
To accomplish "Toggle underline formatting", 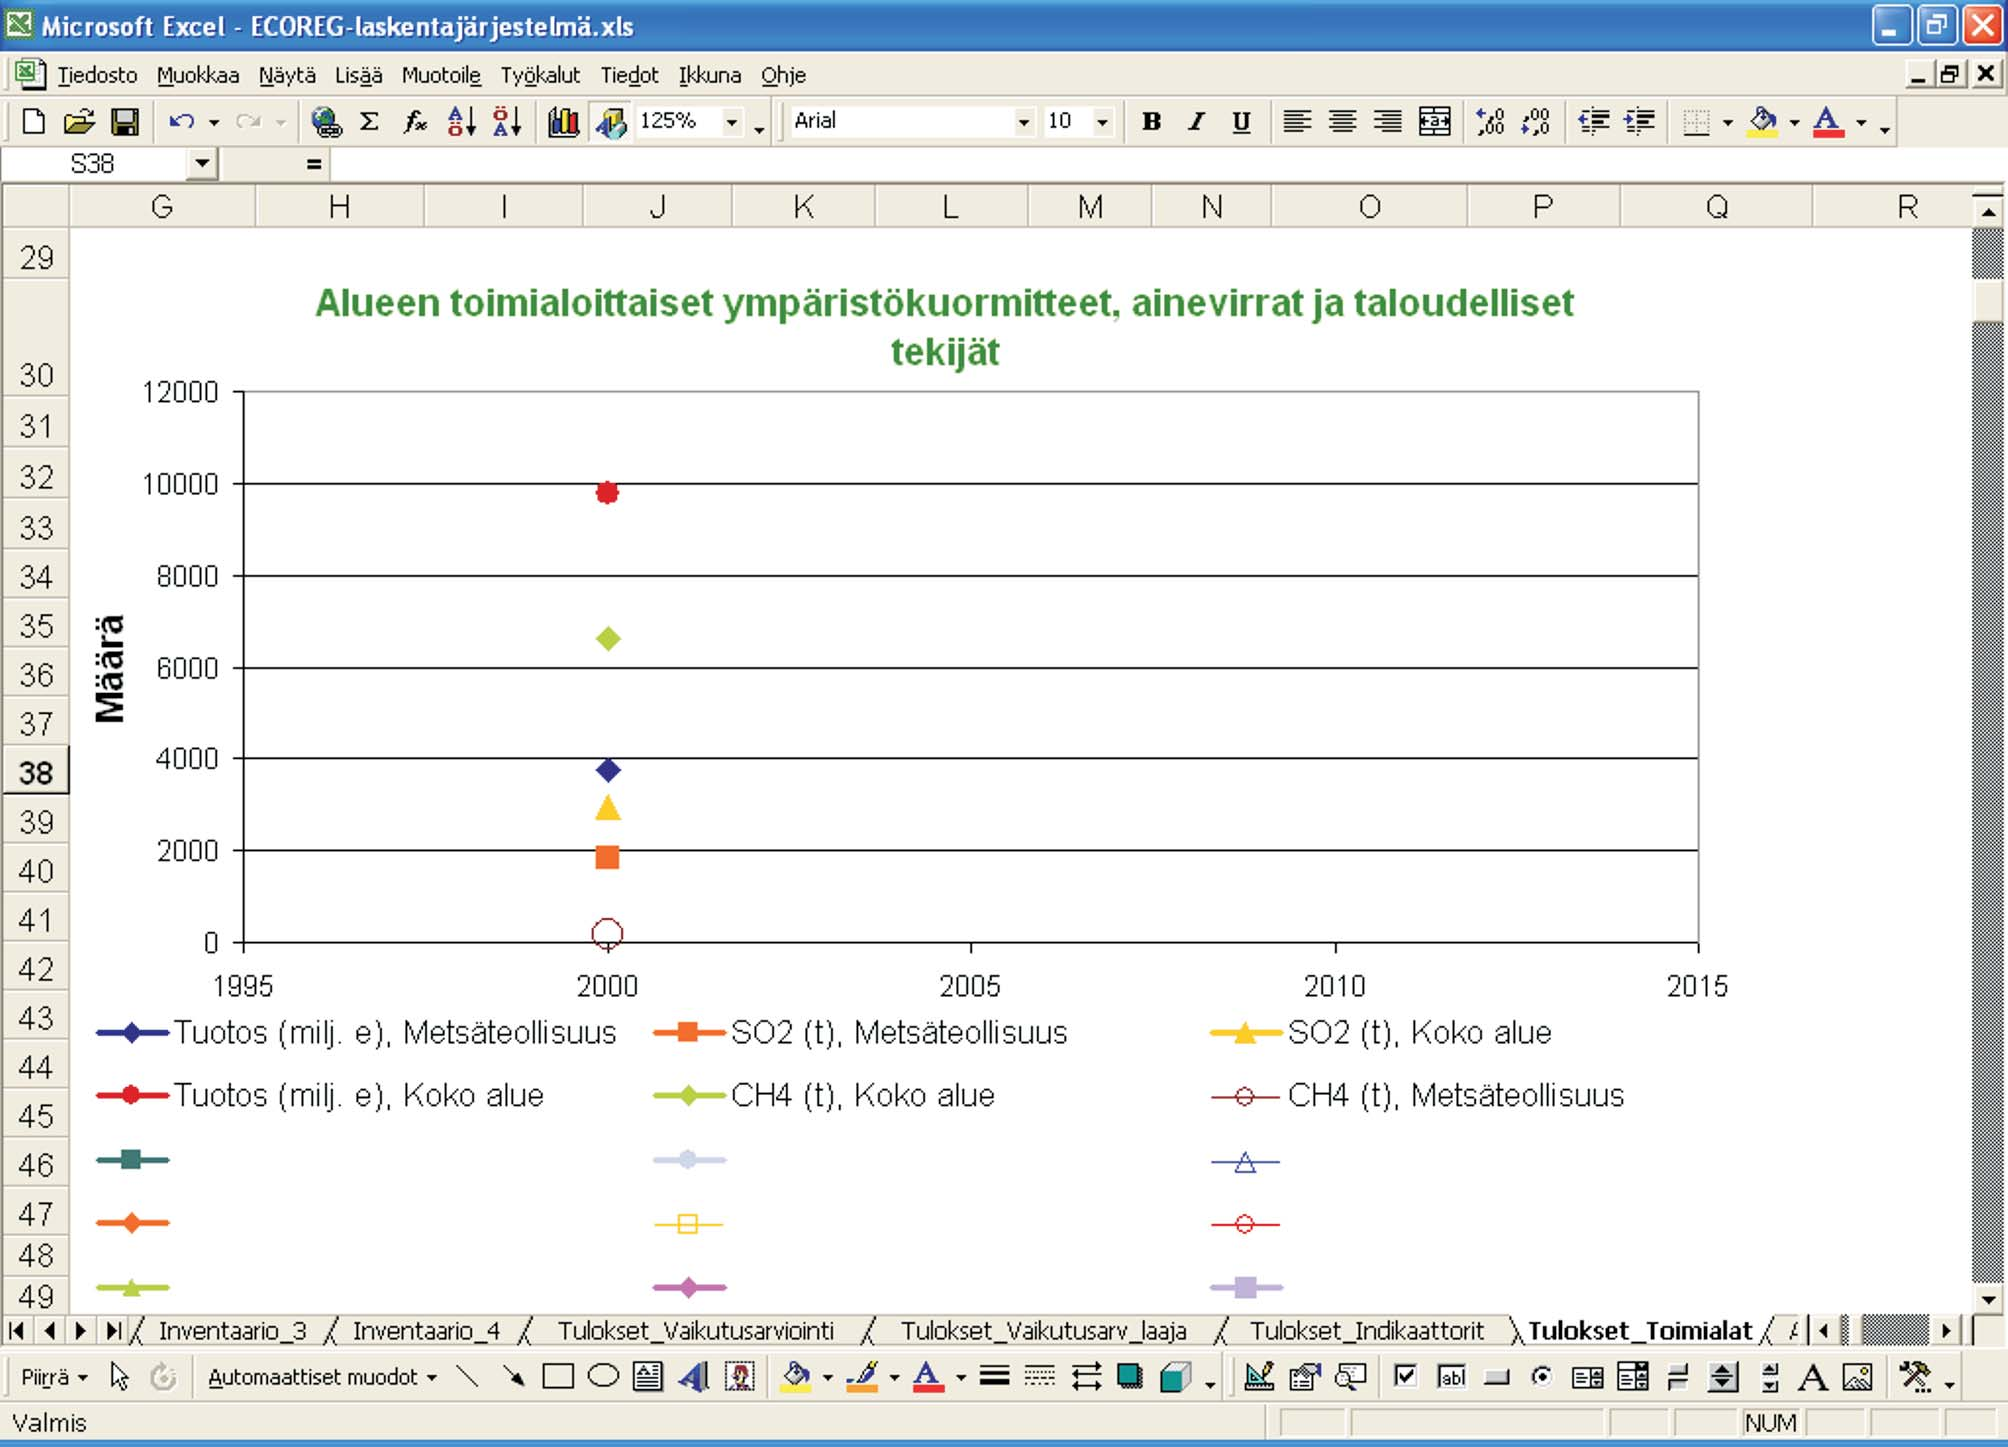I will 1241,122.
